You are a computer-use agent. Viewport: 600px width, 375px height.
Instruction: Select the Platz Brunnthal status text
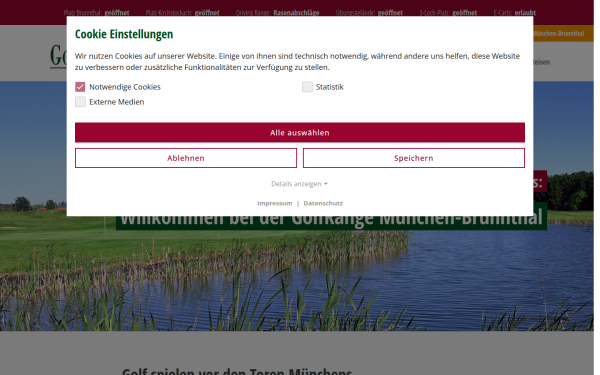click(x=96, y=13)
